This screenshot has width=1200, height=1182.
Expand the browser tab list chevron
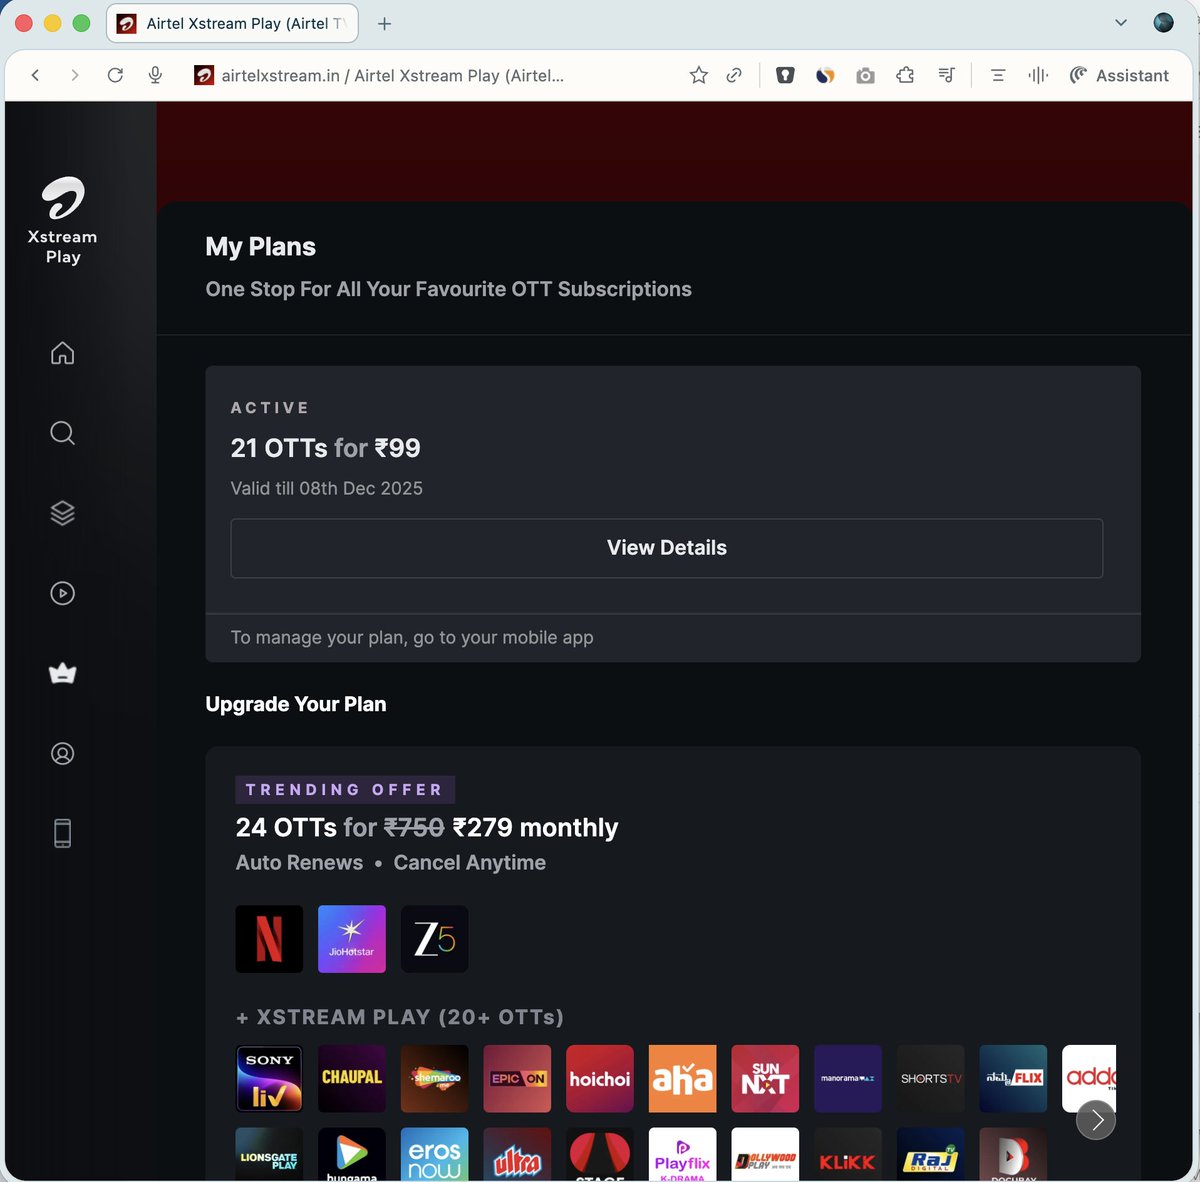[x=1121, y=23]
